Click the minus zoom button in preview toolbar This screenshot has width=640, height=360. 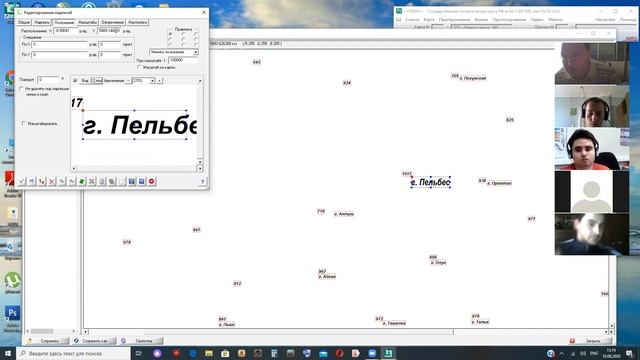pos(128,81)
